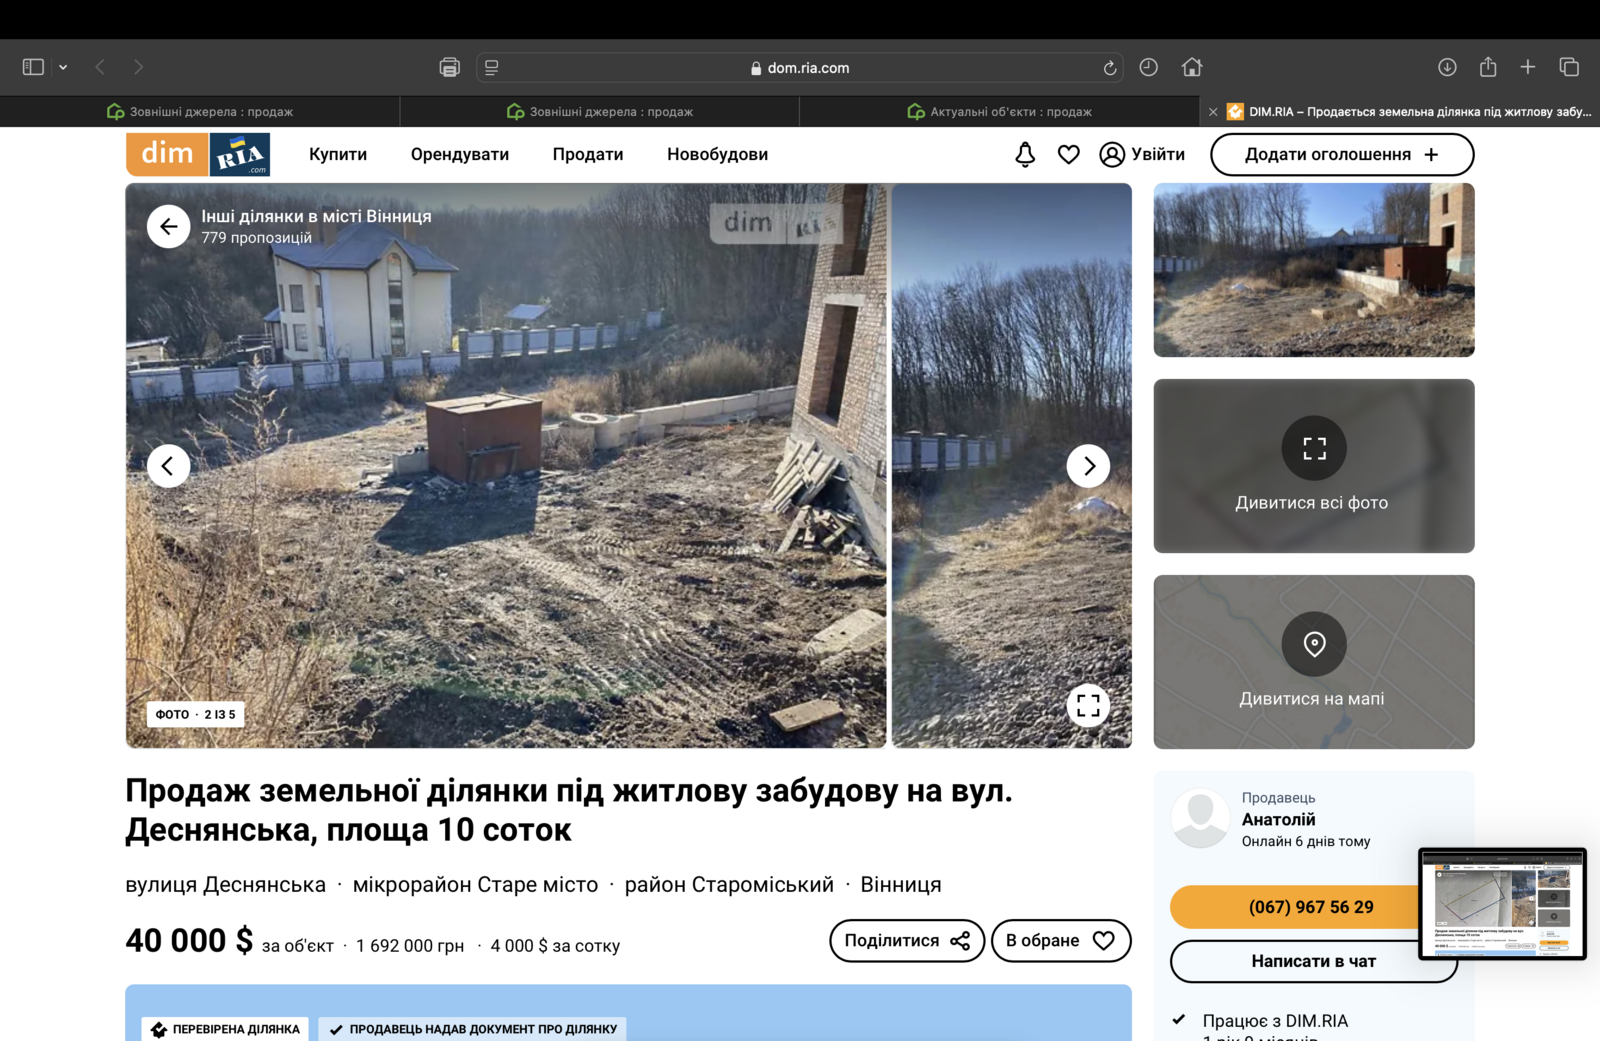Open the Купити menu
1600x1041 pixels.
tap(338, 155)
